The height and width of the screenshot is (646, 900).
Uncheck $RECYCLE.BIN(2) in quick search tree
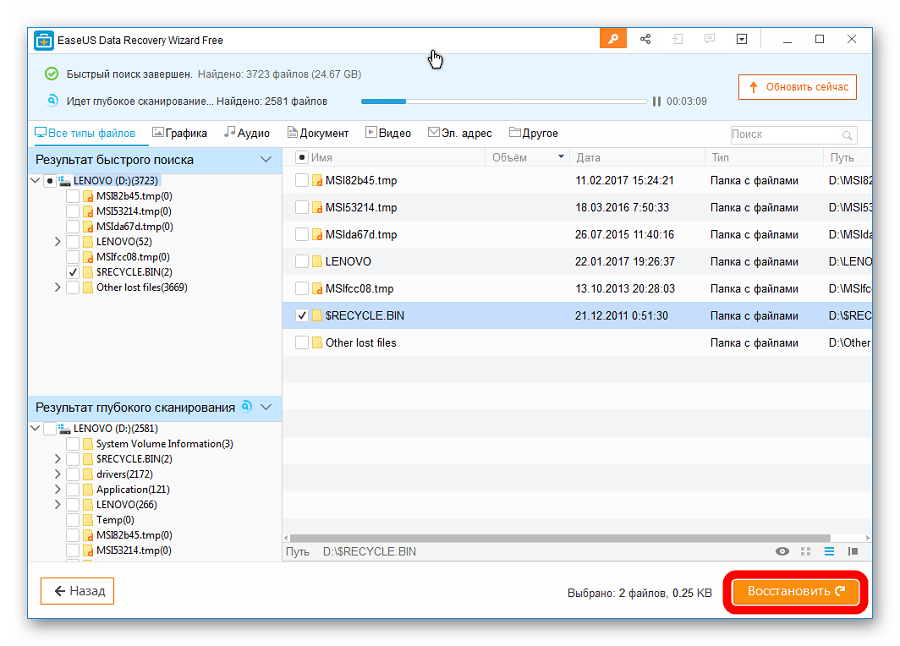click(x=73, y=272)
